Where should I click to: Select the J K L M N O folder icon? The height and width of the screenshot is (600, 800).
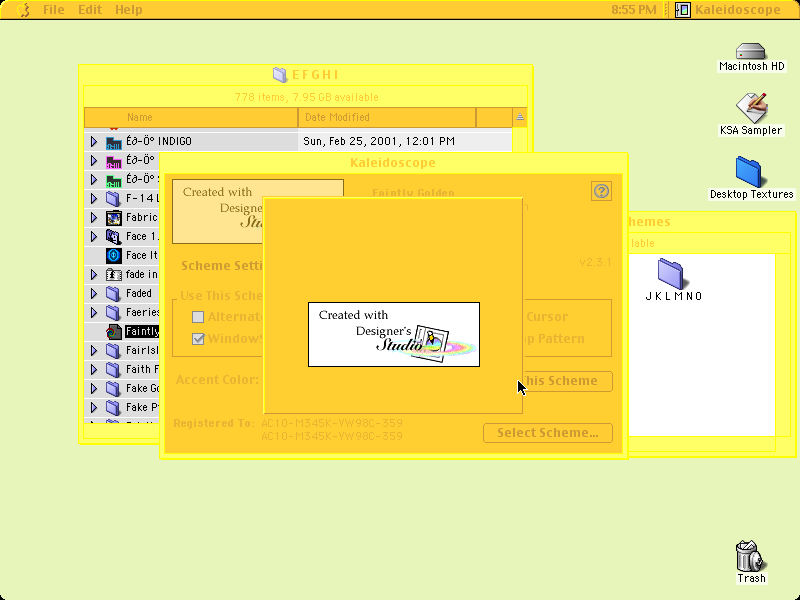pos(670,273)
